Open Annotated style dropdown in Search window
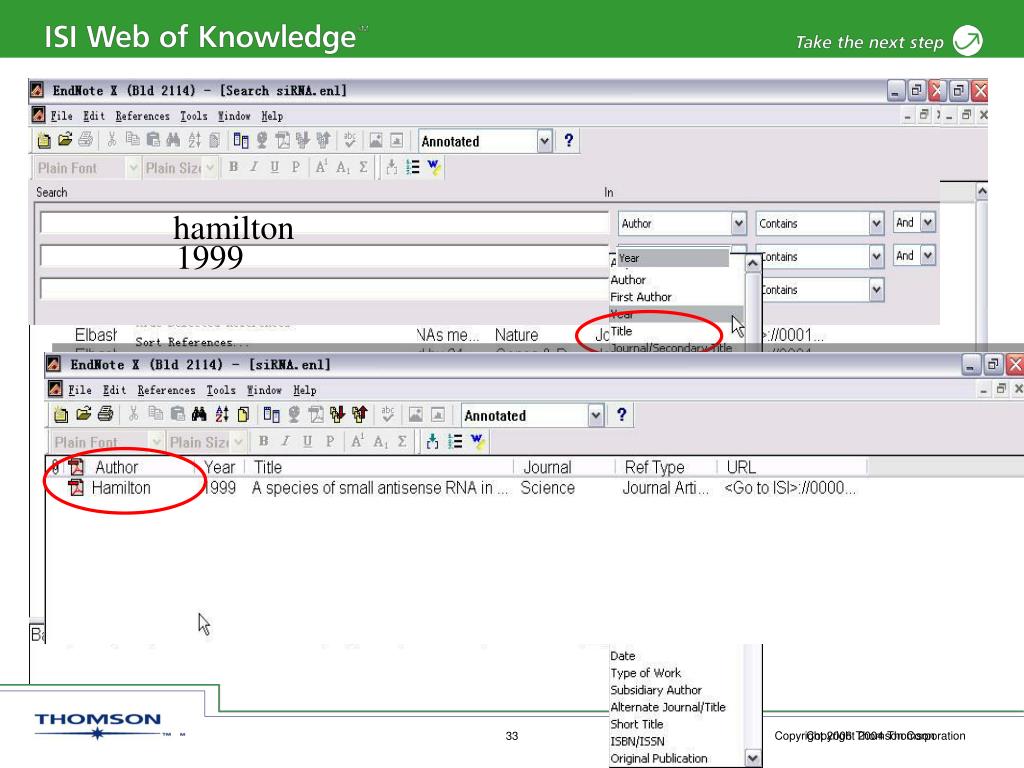Viewport: 1024px width, 768px height. click(544, 141)
